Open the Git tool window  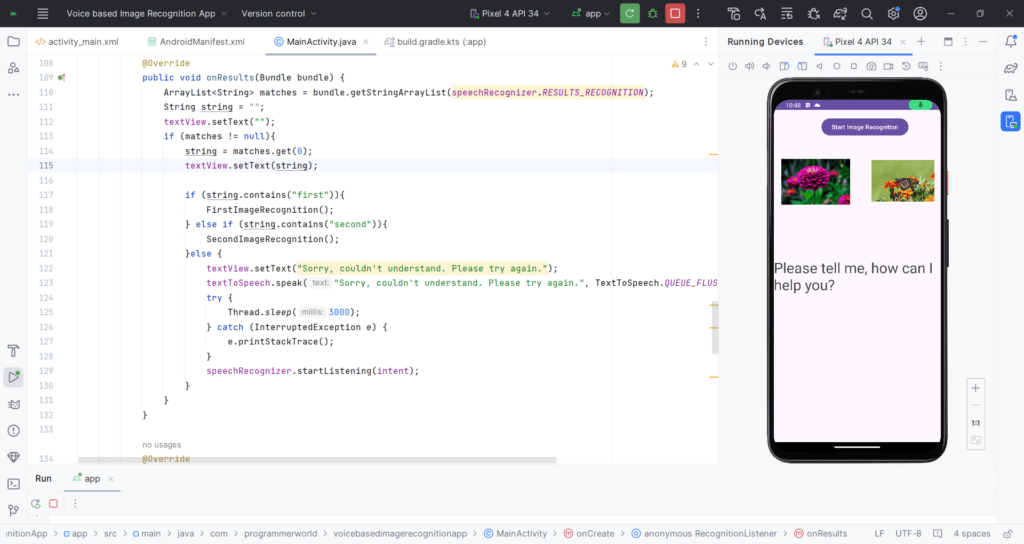click(x=13, y=511)
